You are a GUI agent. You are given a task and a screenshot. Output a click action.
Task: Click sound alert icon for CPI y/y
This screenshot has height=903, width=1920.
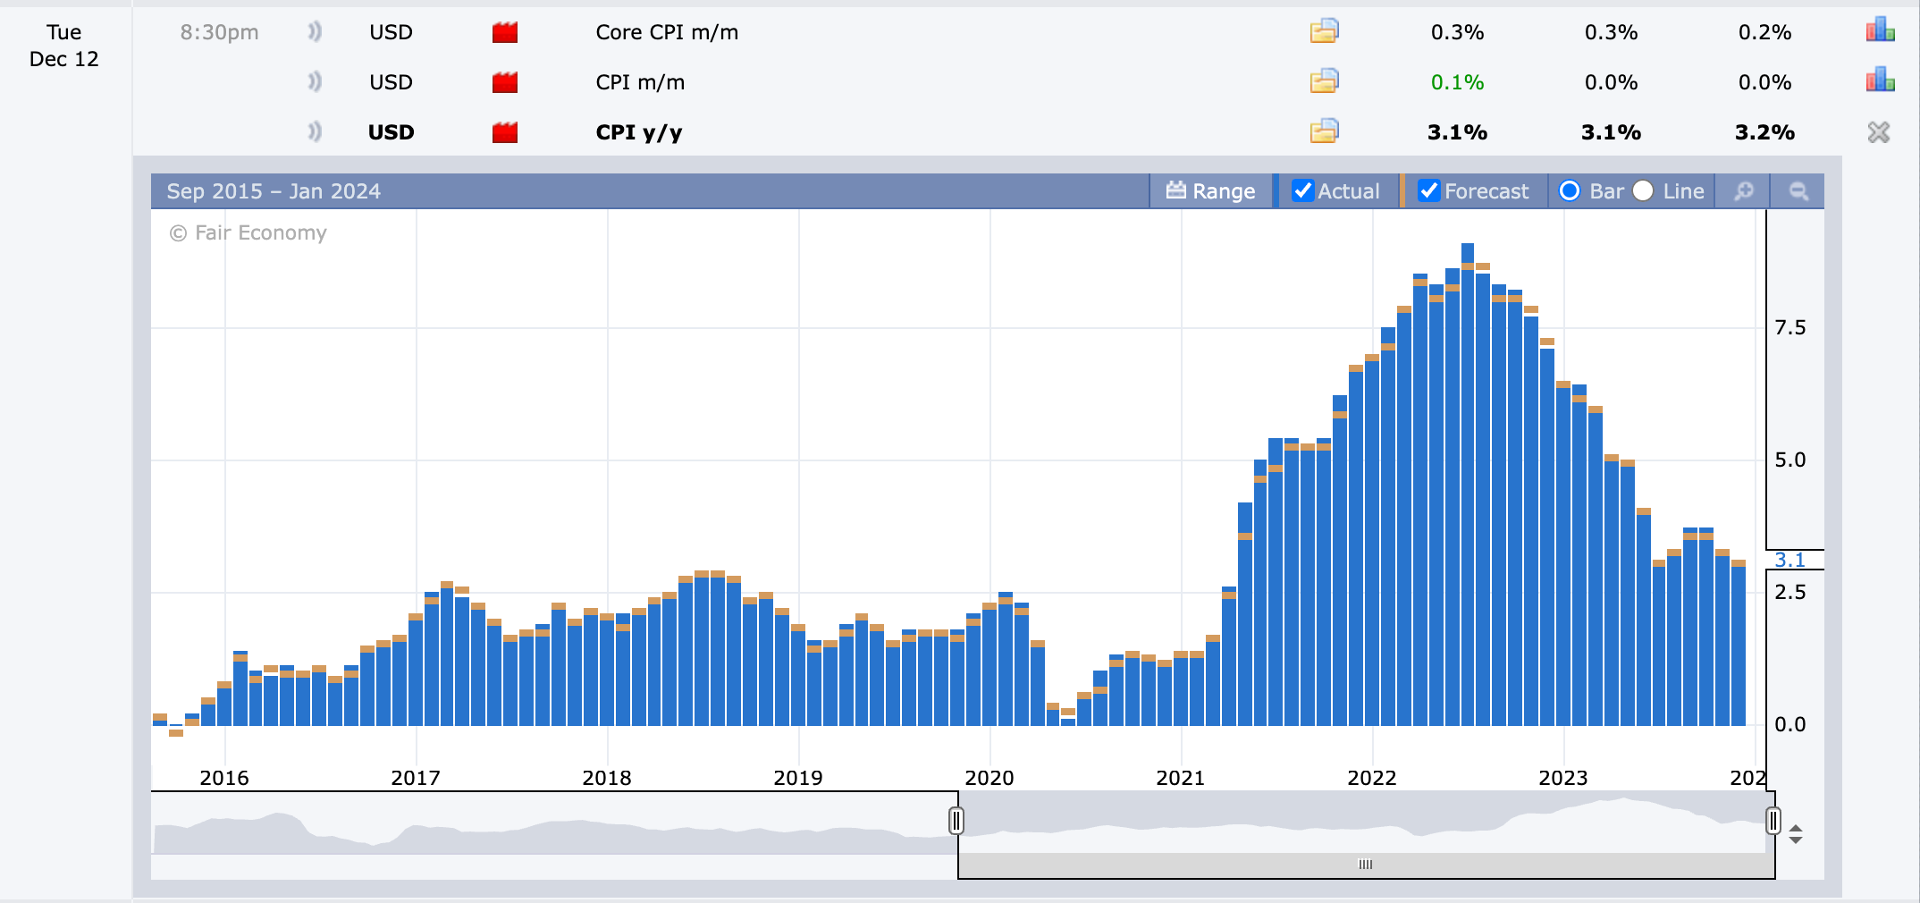[x=315, y=132]
